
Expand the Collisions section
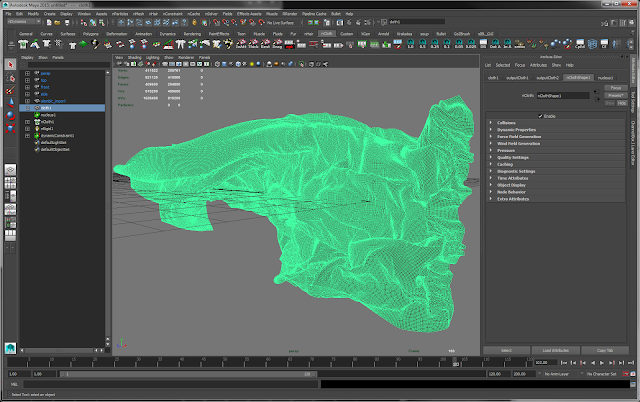tap(556, 123)
